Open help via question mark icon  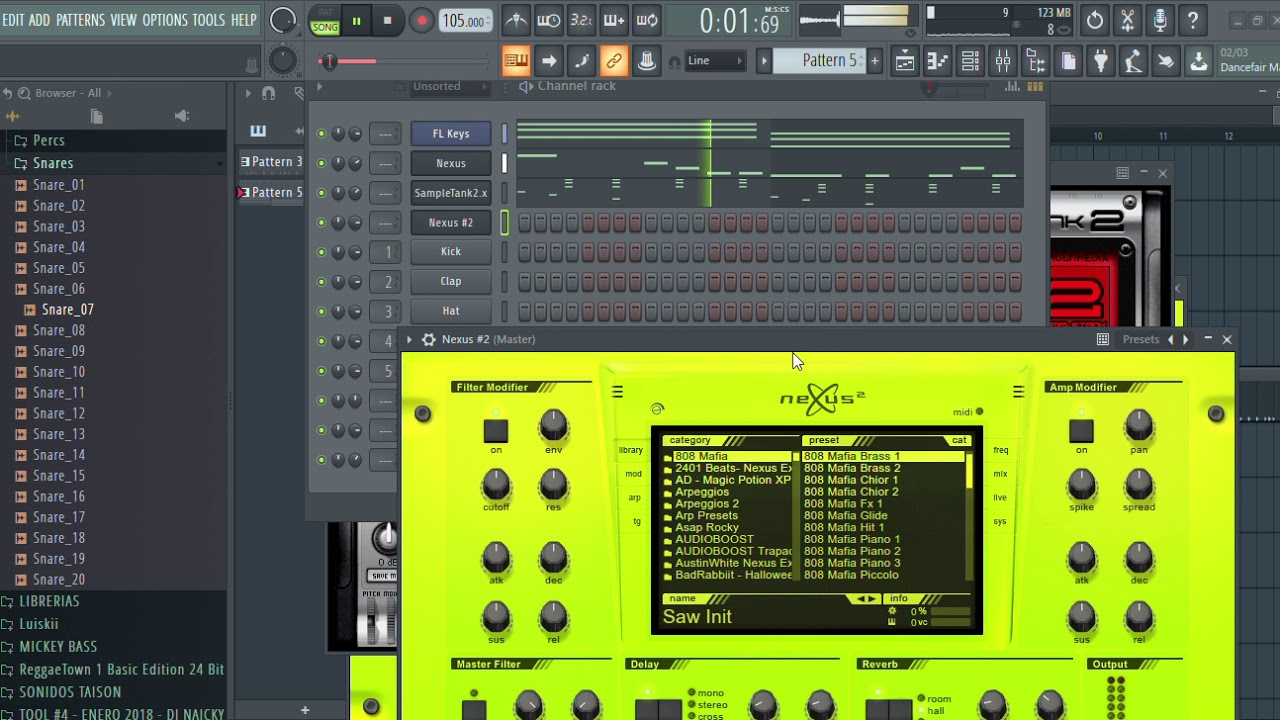[x=1193, y=20]
